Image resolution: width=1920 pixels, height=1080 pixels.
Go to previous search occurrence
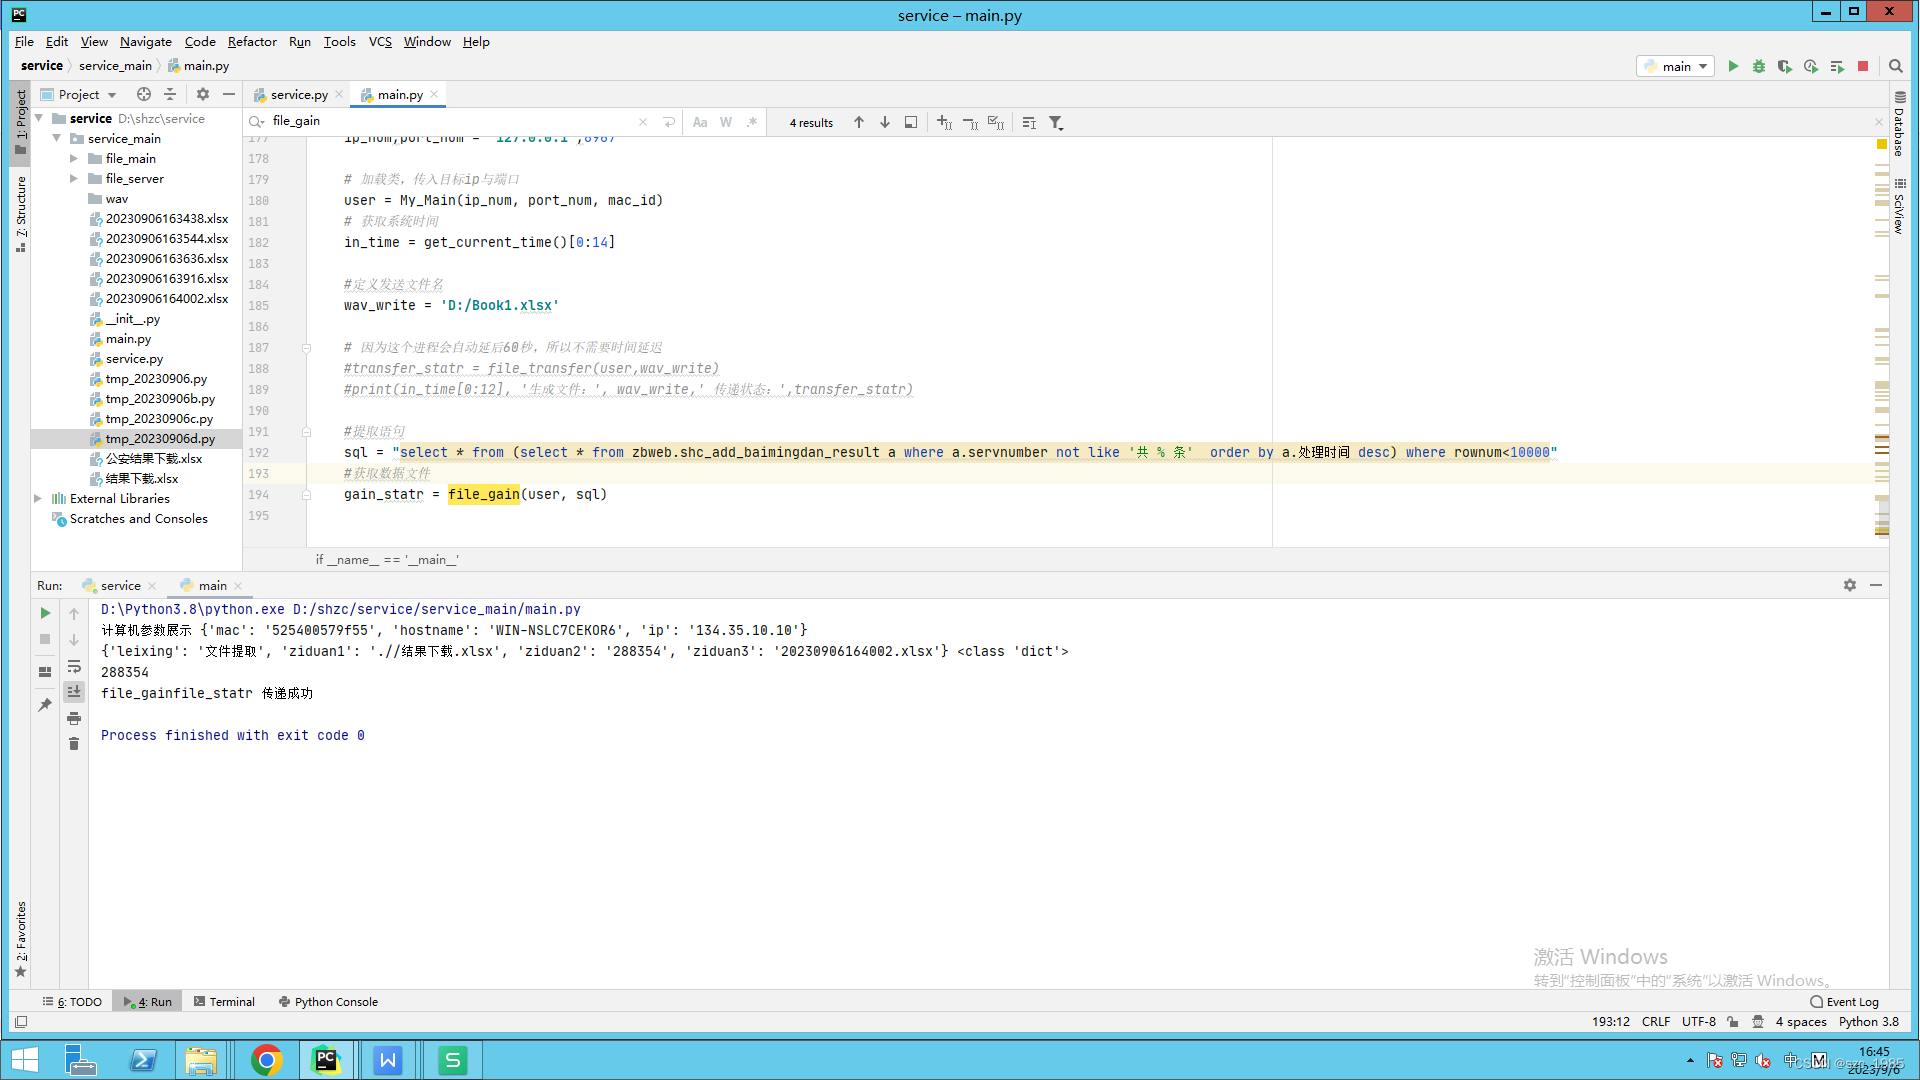pyautogui.click(x=859, y=122)
